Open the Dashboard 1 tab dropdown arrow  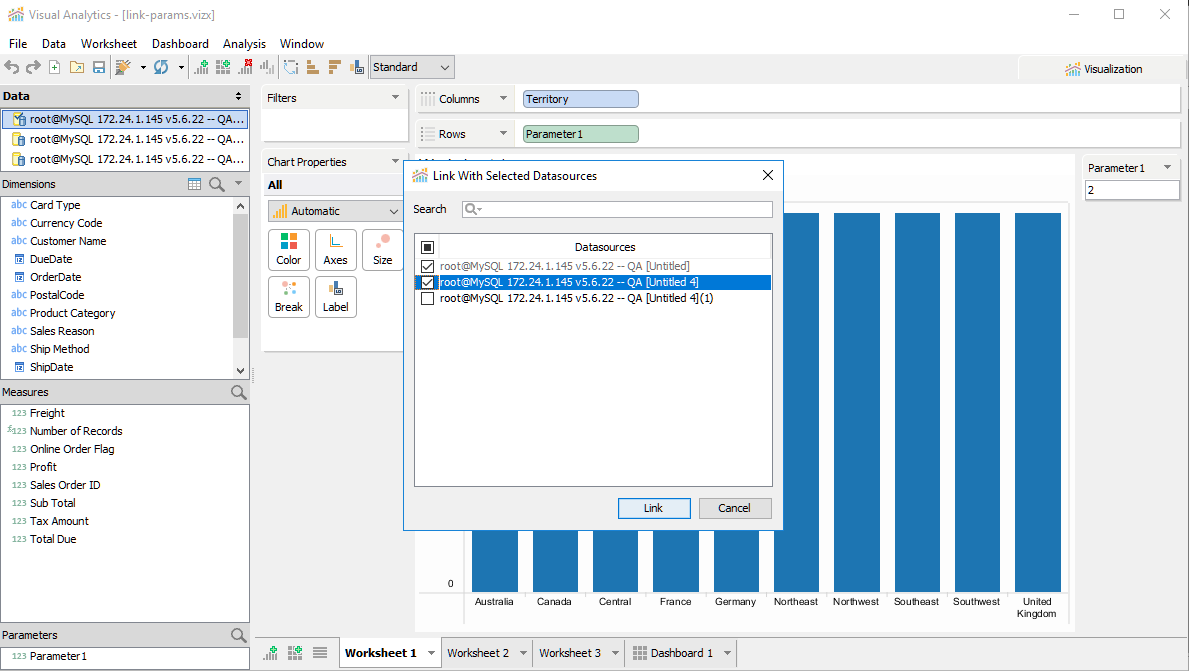727,653
